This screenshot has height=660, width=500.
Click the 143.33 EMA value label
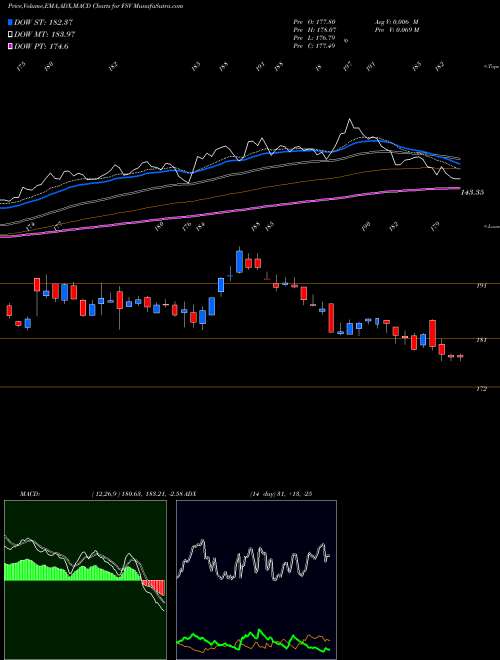tap(472, 192)
